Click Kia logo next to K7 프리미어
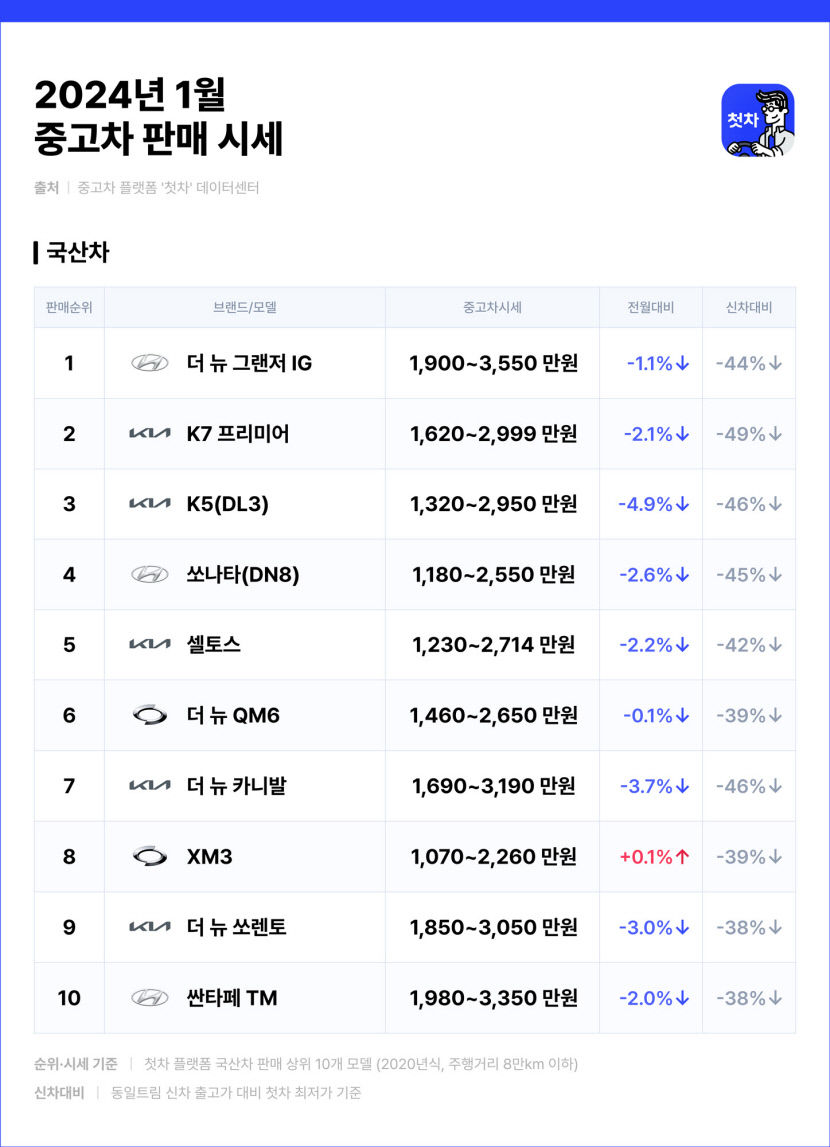Image resolution: width=830 pixels, height=1147 pixels. pos(150,434)
